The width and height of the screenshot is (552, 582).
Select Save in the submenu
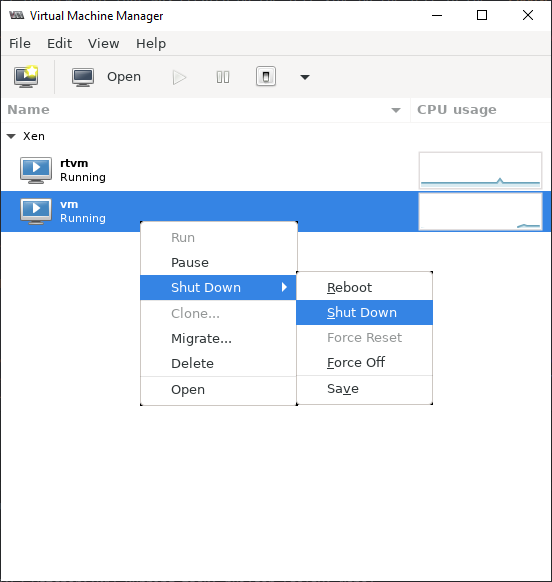tap(365, 389)
